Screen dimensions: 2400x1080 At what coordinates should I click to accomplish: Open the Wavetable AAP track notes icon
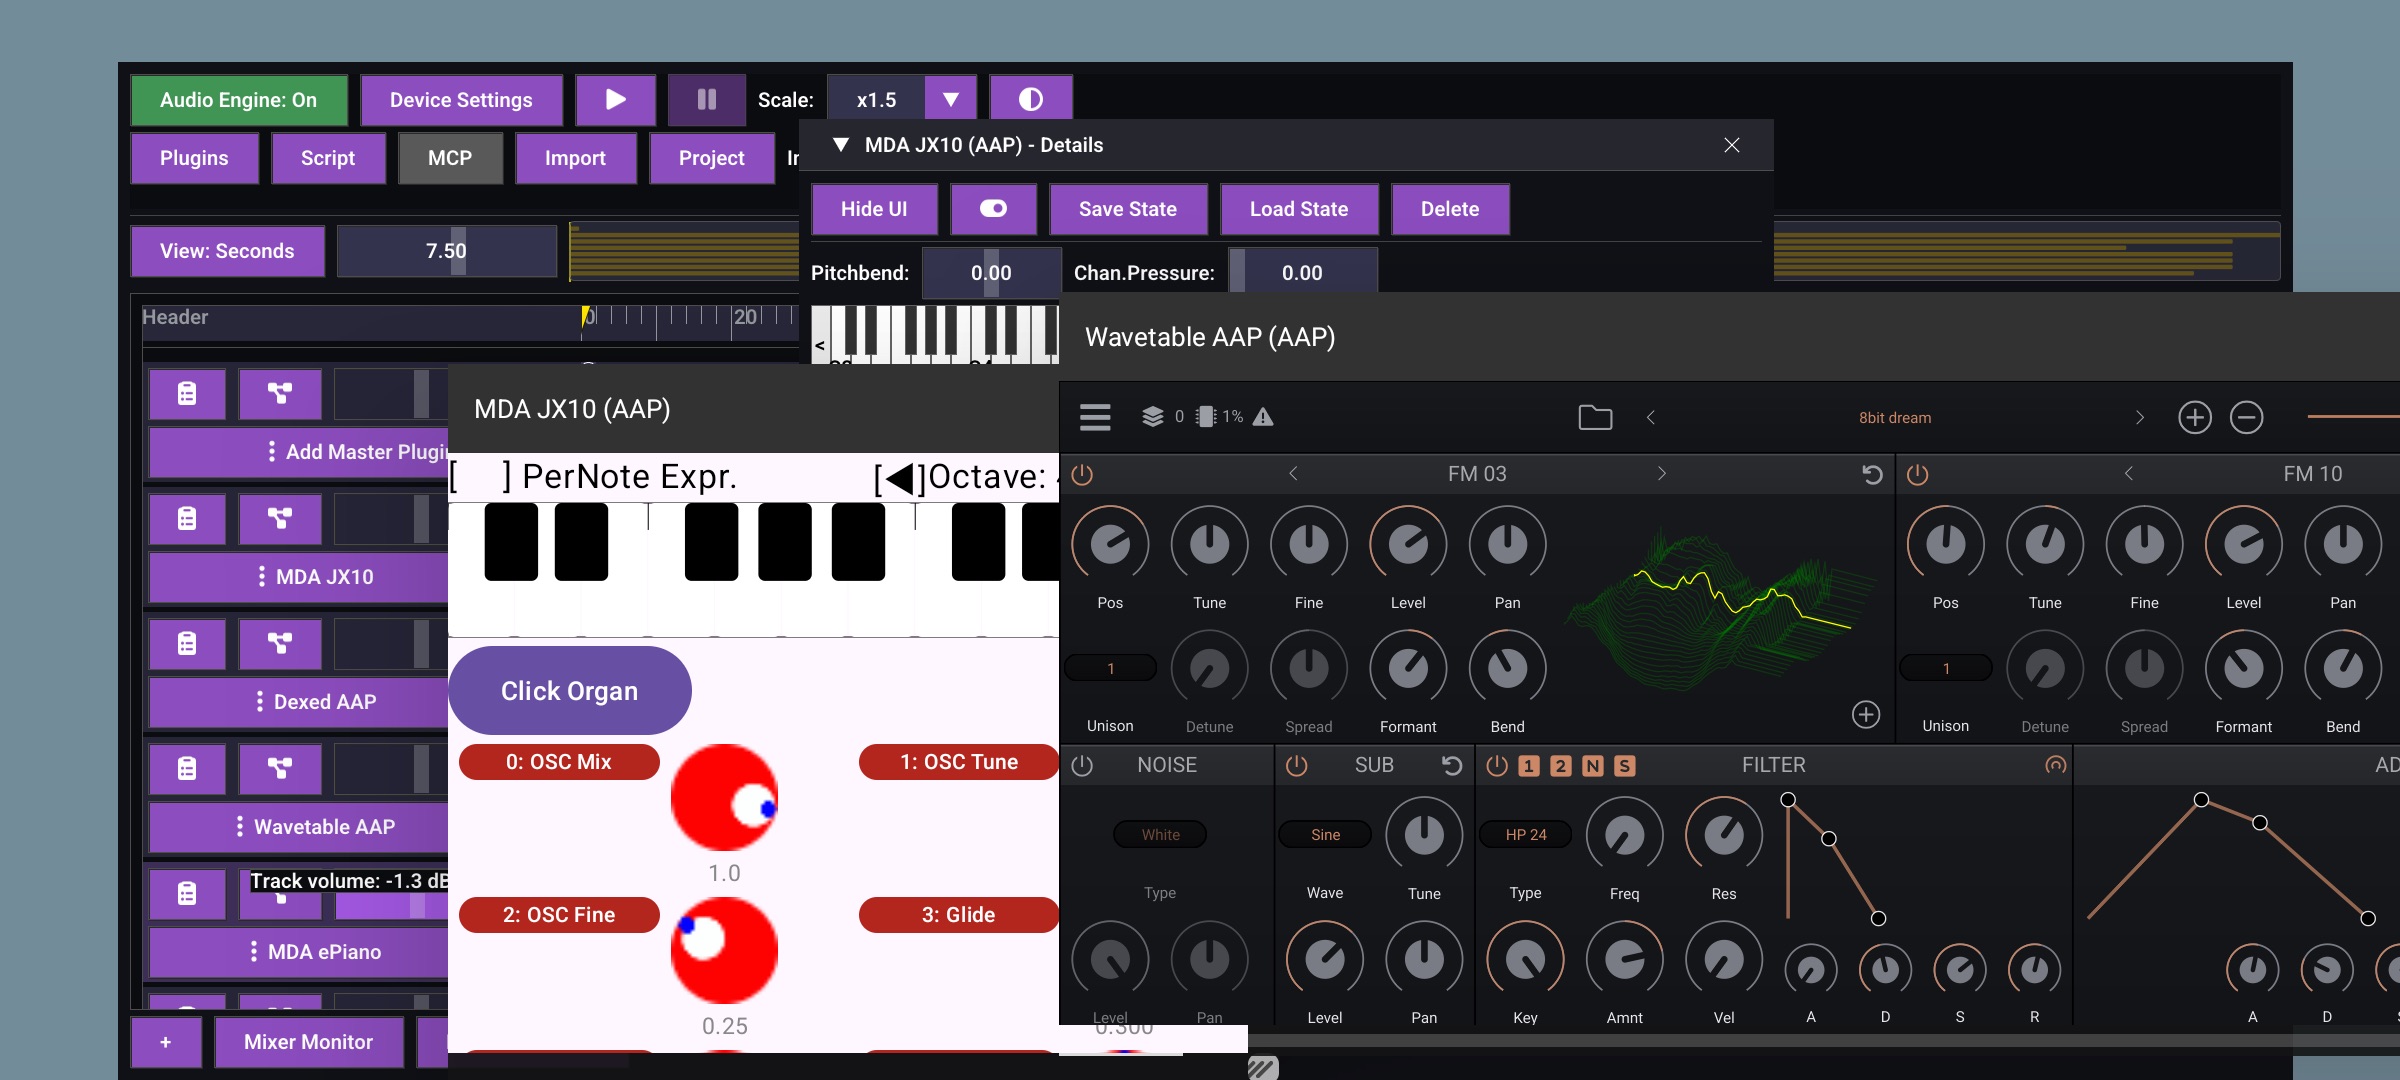pyautogui.click(x=187, y=768)
